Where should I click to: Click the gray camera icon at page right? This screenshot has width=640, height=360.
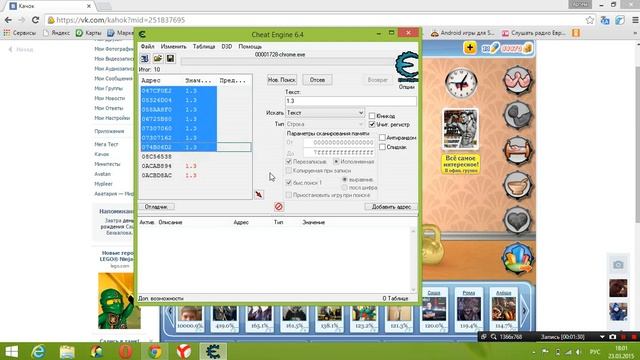click(618, 265)
